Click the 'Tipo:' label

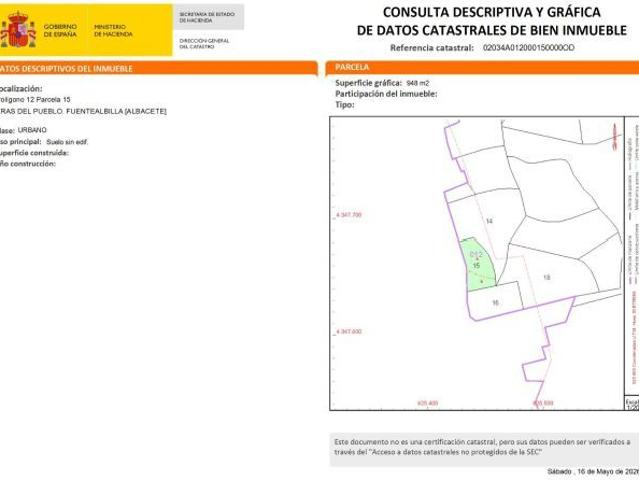pyautogui.click(x=344, y=105)
